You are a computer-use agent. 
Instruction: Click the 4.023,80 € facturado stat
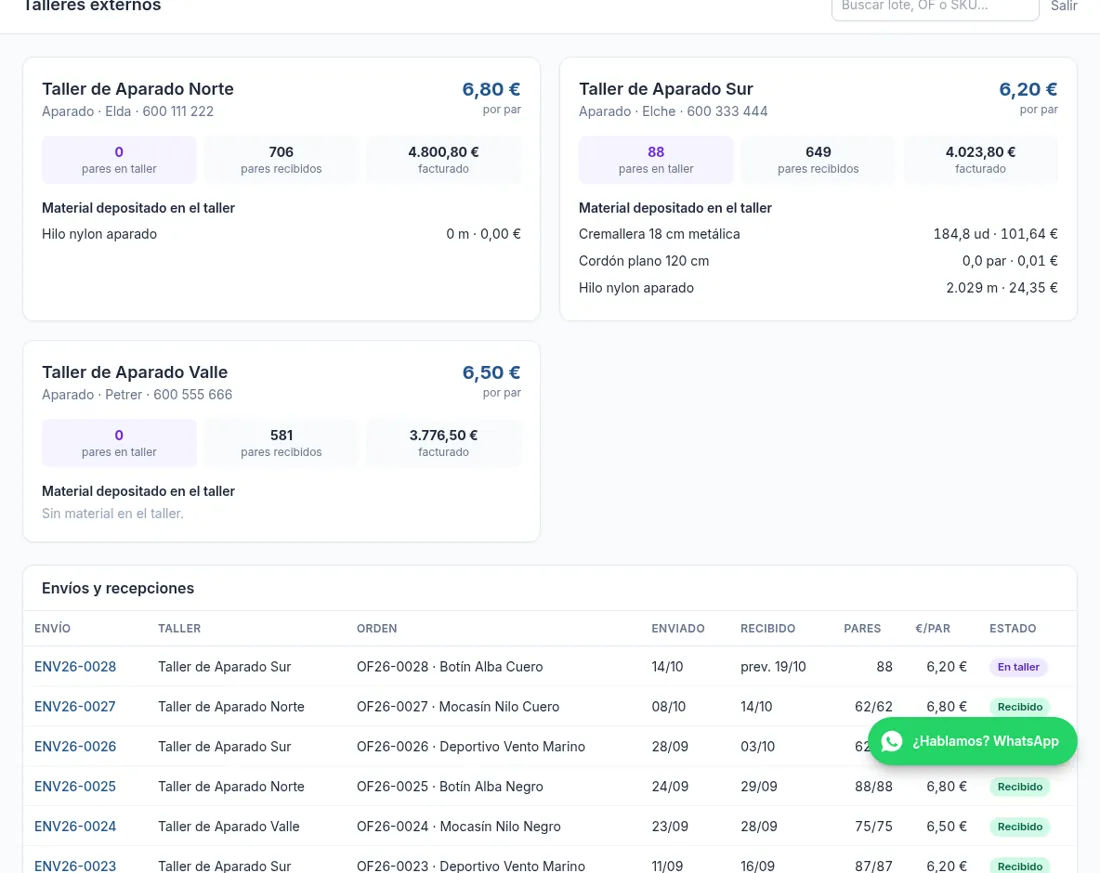(x=980, y=159)
